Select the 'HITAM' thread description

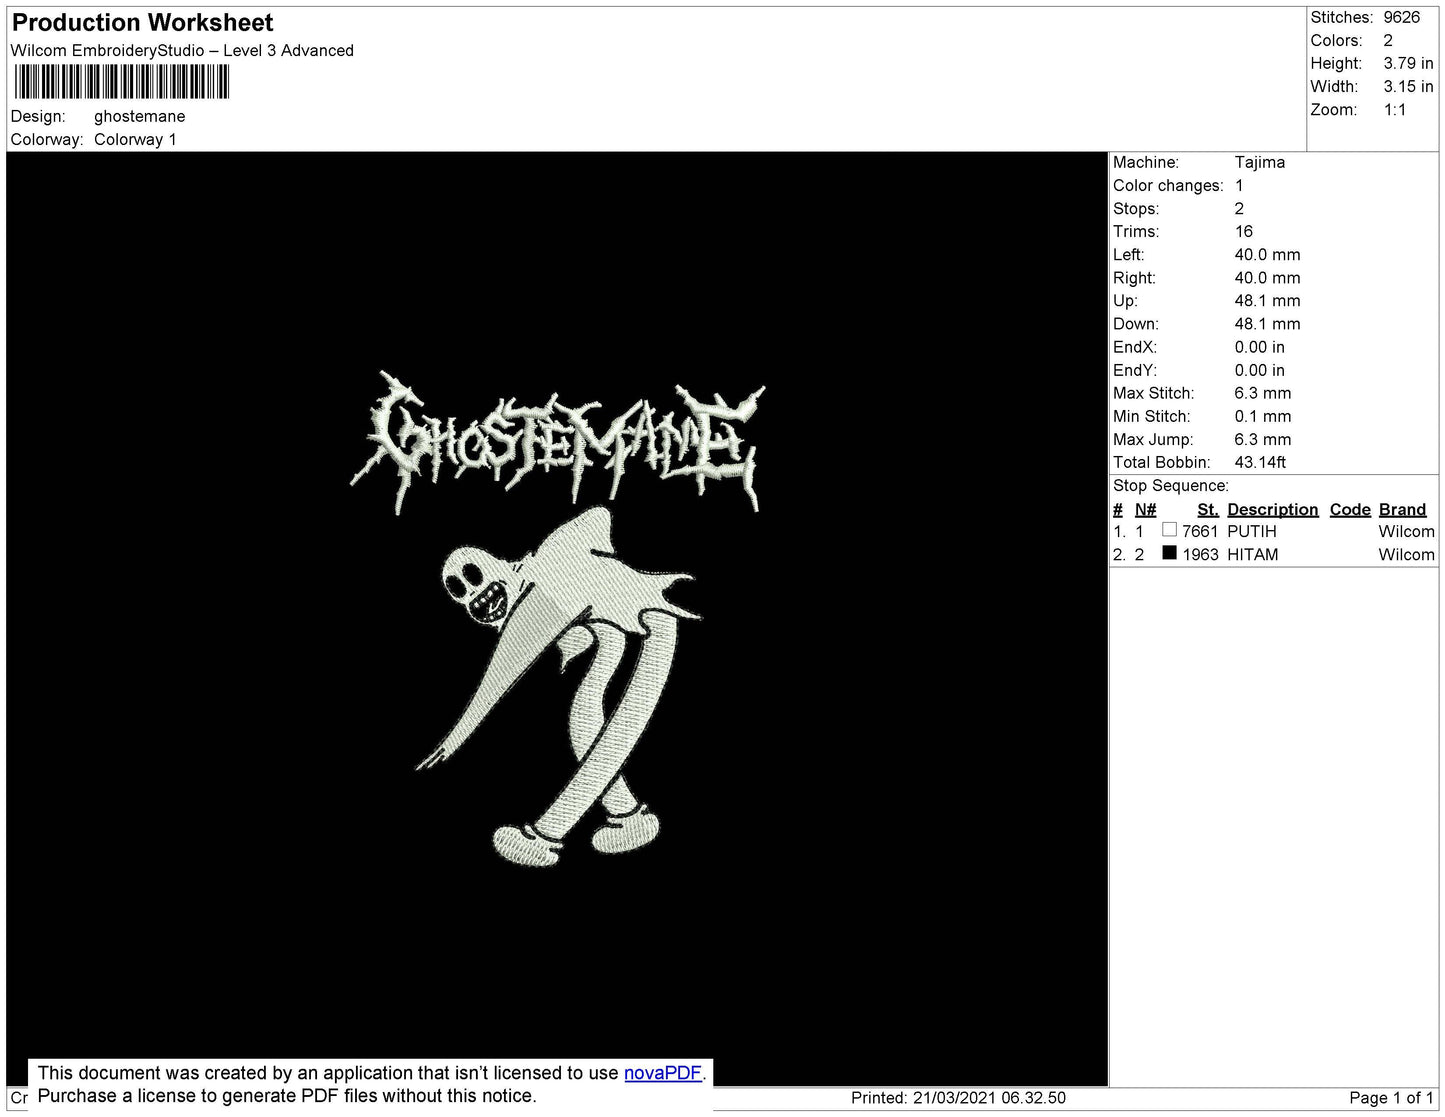click(1253, 554)
